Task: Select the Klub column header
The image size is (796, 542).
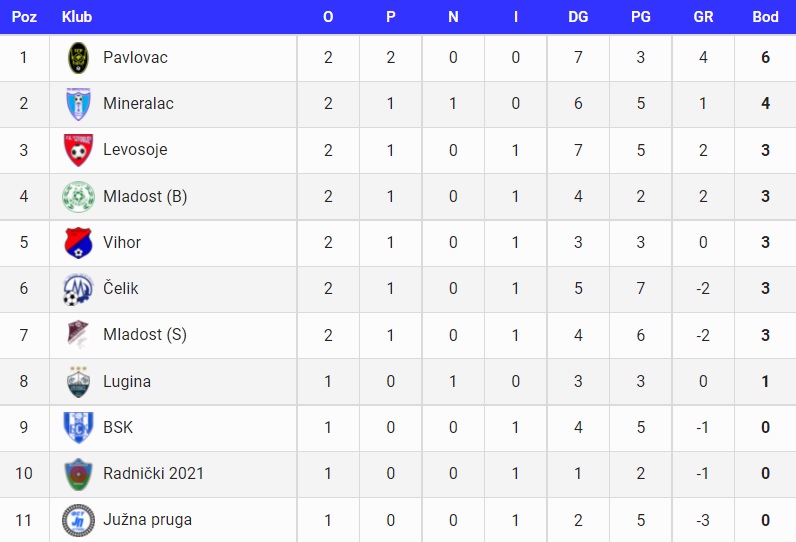Action: coord(77,17)
